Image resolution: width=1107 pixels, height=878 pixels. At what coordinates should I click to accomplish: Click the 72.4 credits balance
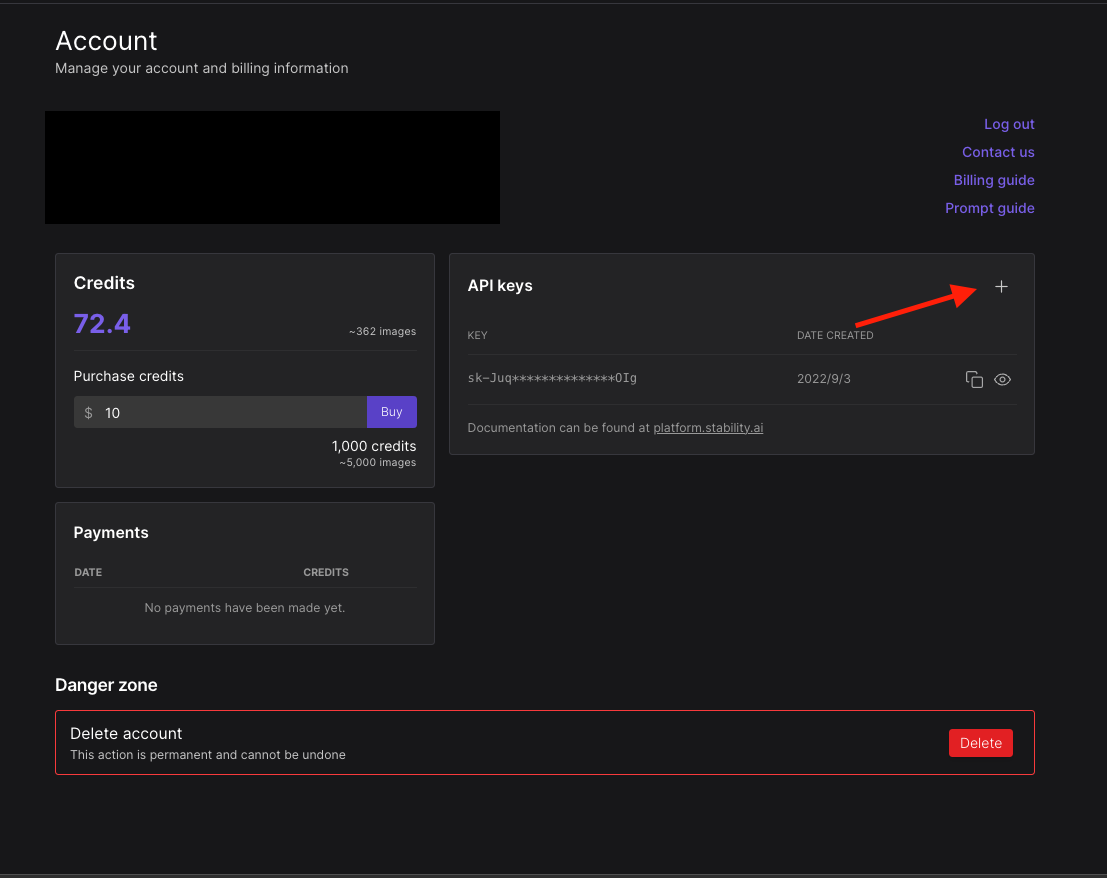pyautogui.click(x=102, y=324)
